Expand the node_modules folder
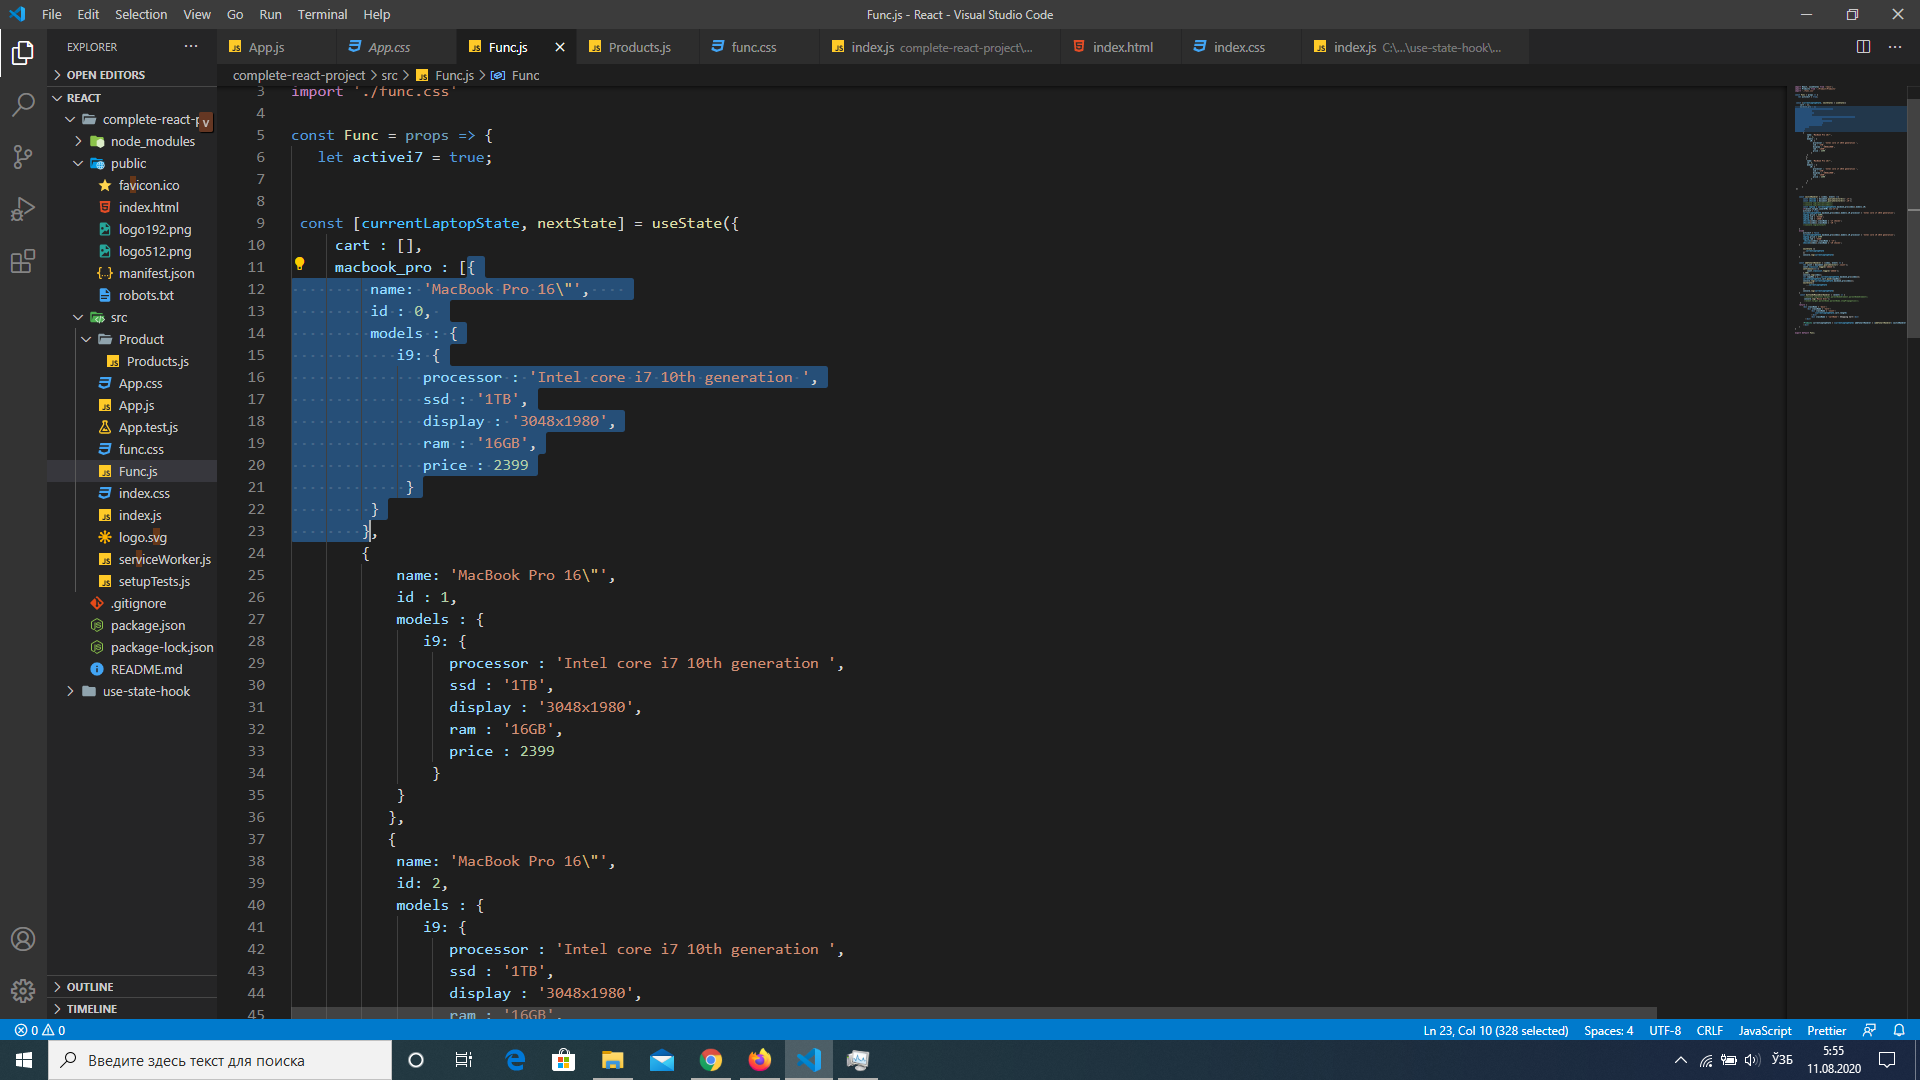Image resolution: width=1920 pixels, height=1080 pixels. pyautogui.click(x=132, y=141)
